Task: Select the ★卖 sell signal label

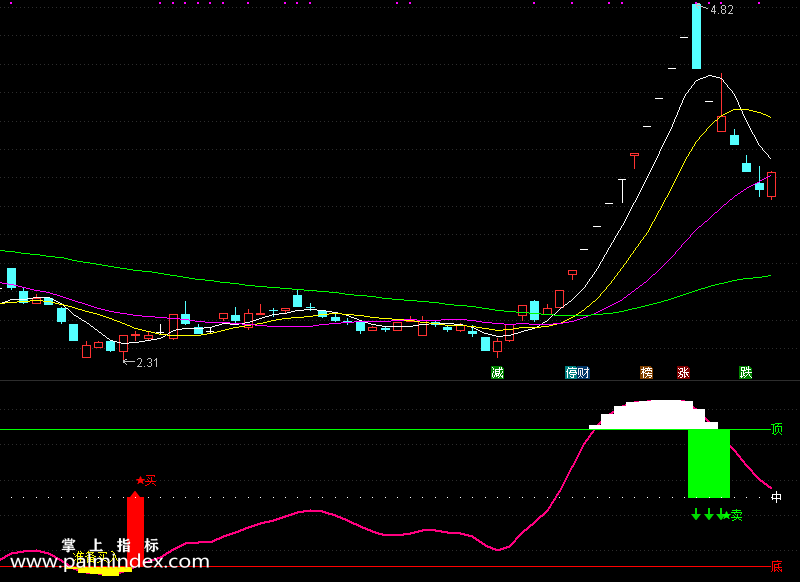Action: [733, 515]
